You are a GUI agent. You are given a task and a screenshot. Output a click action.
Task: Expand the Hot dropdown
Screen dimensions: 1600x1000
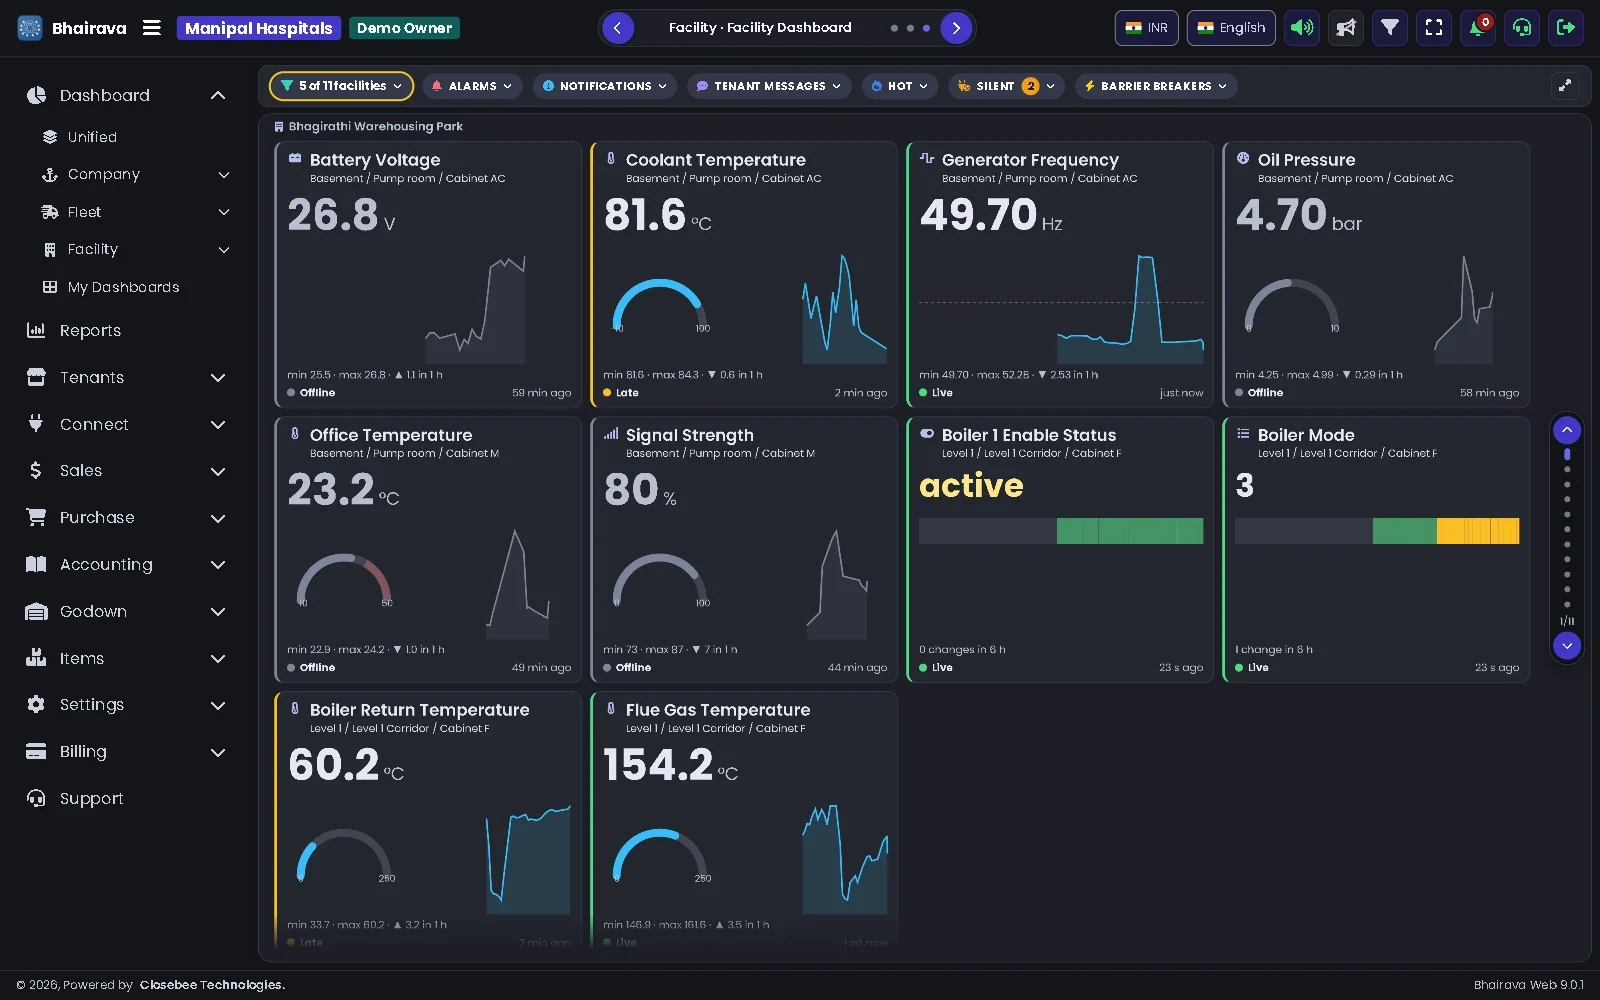click(x=900, y=86)
